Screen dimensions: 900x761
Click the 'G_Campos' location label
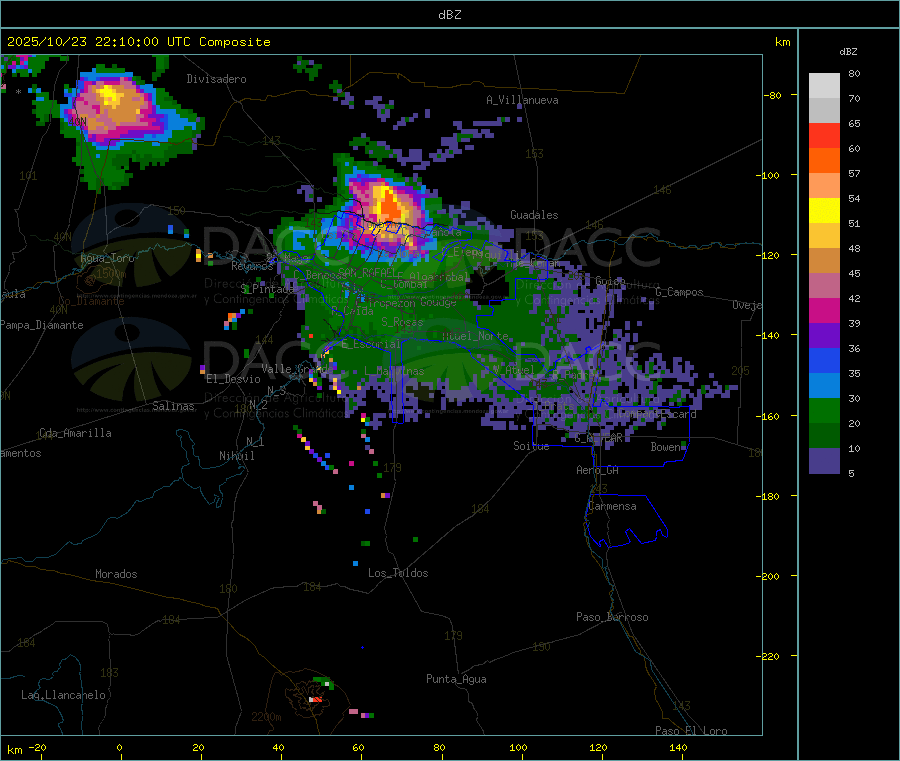680,292
